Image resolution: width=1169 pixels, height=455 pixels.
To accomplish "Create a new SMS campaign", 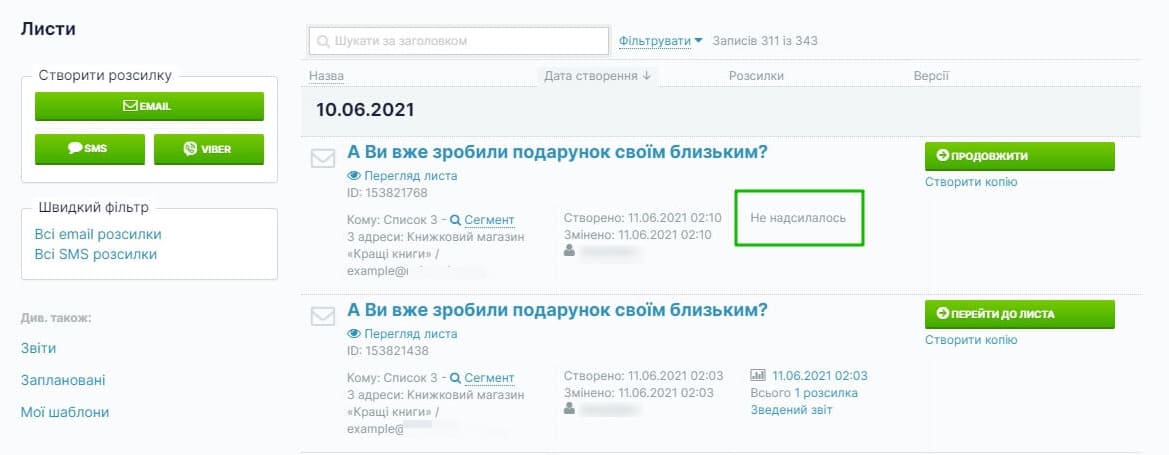I will (x=89, y=148).
